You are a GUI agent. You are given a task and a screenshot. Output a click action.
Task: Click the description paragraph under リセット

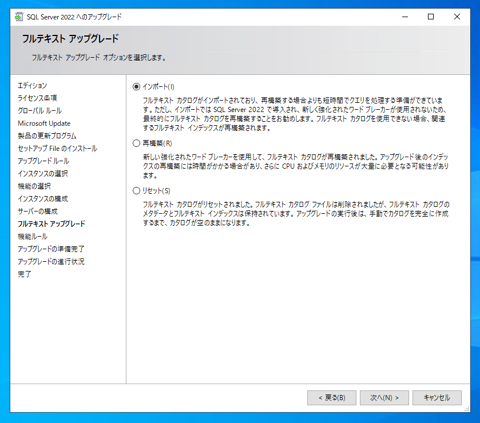(x=296, y=214)
